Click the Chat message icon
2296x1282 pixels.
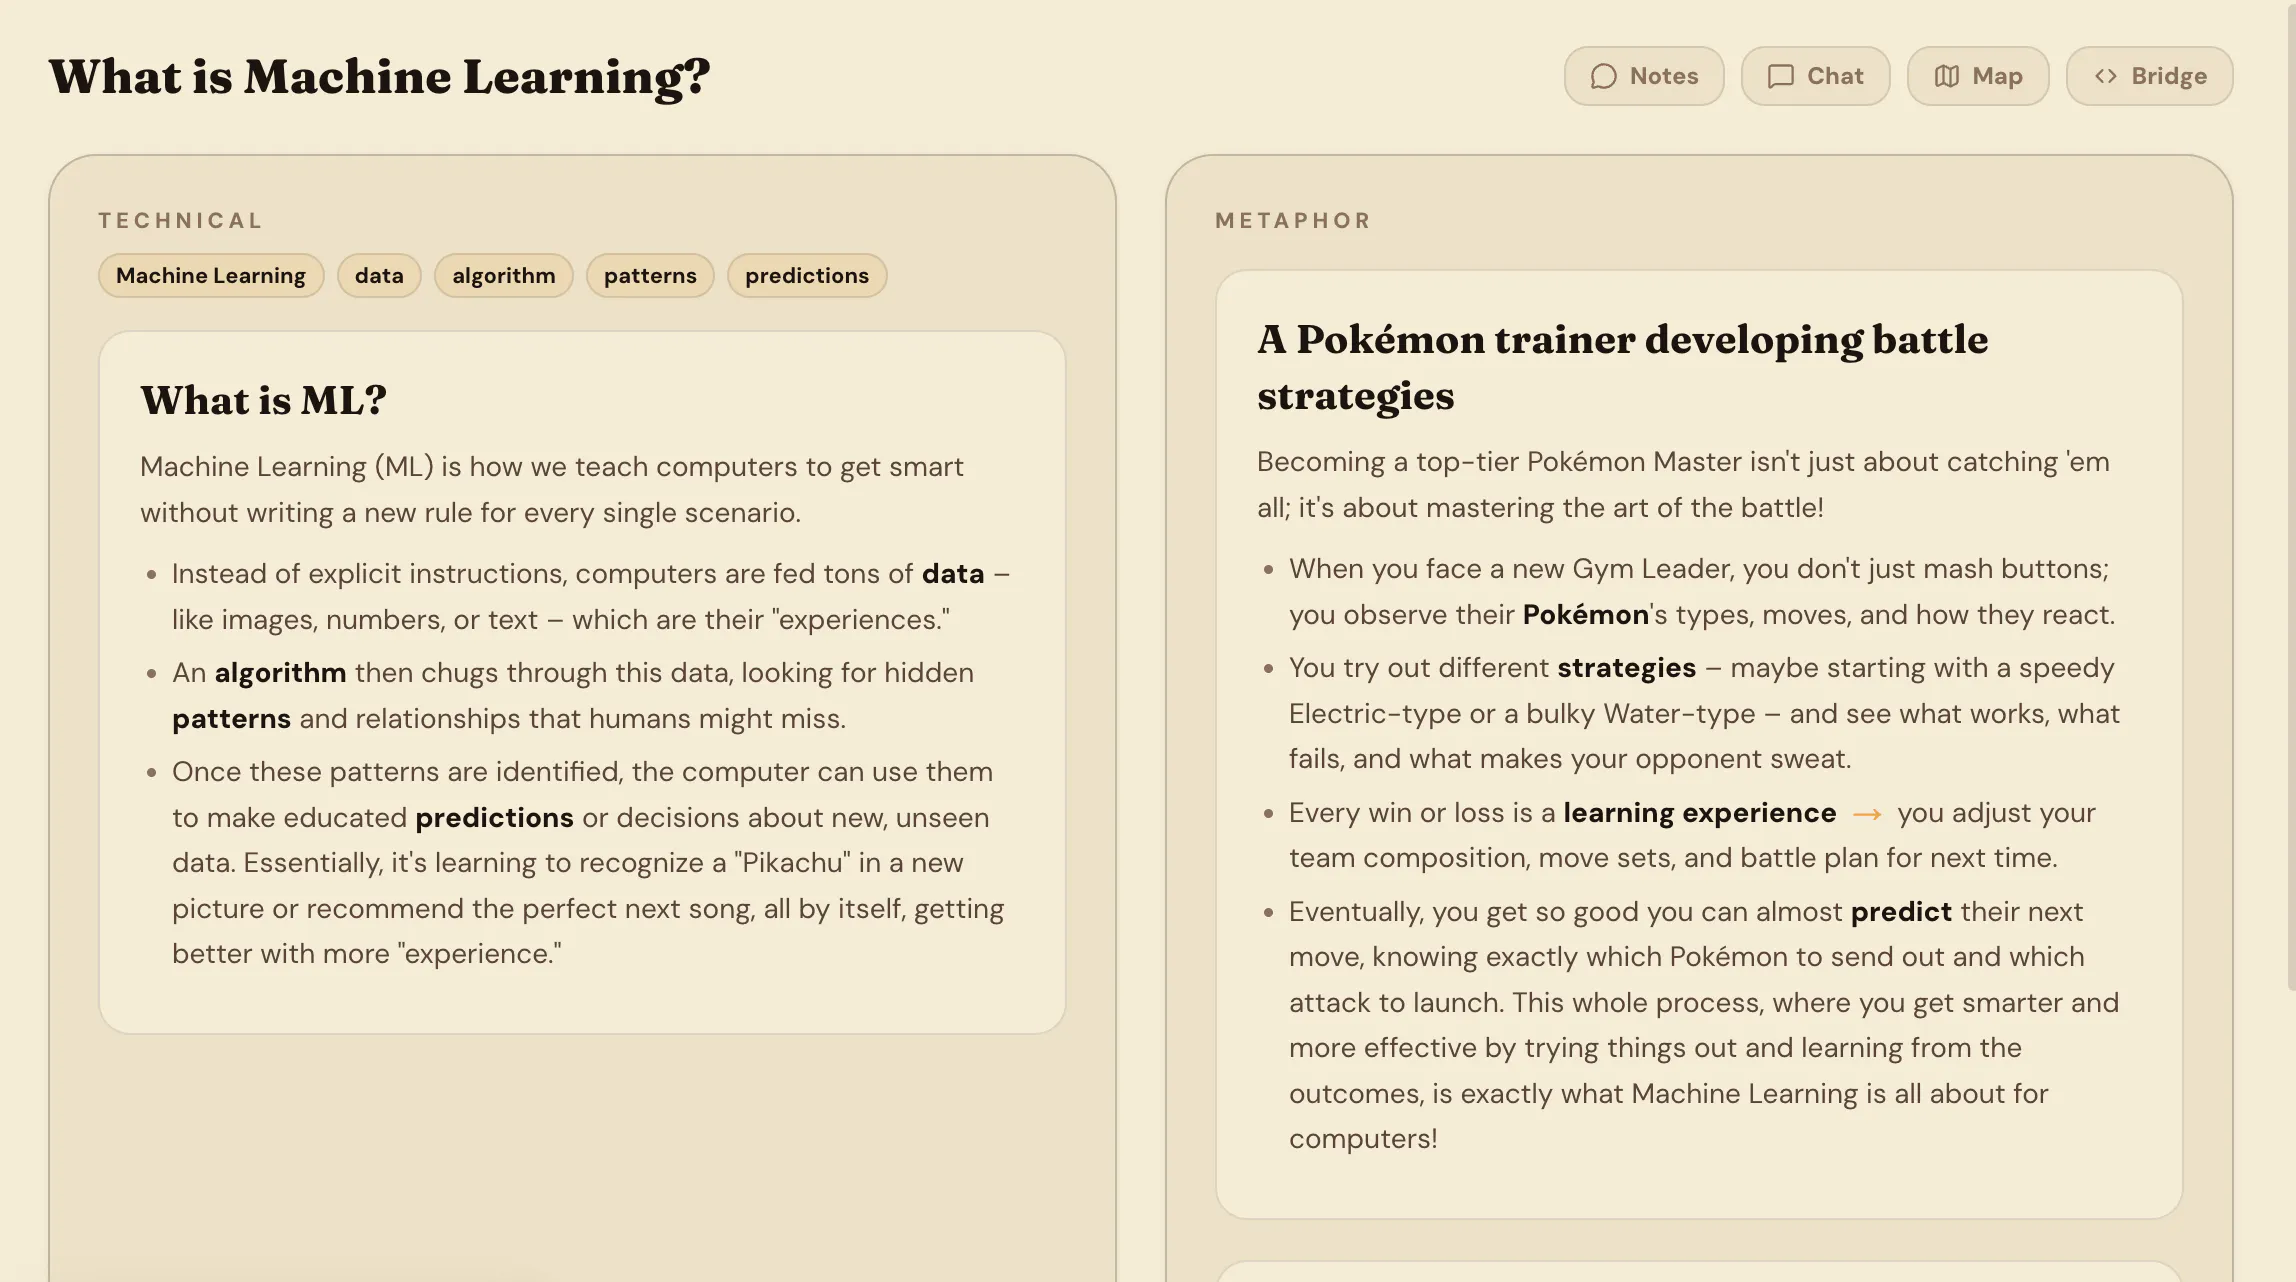coord(1780,76)
